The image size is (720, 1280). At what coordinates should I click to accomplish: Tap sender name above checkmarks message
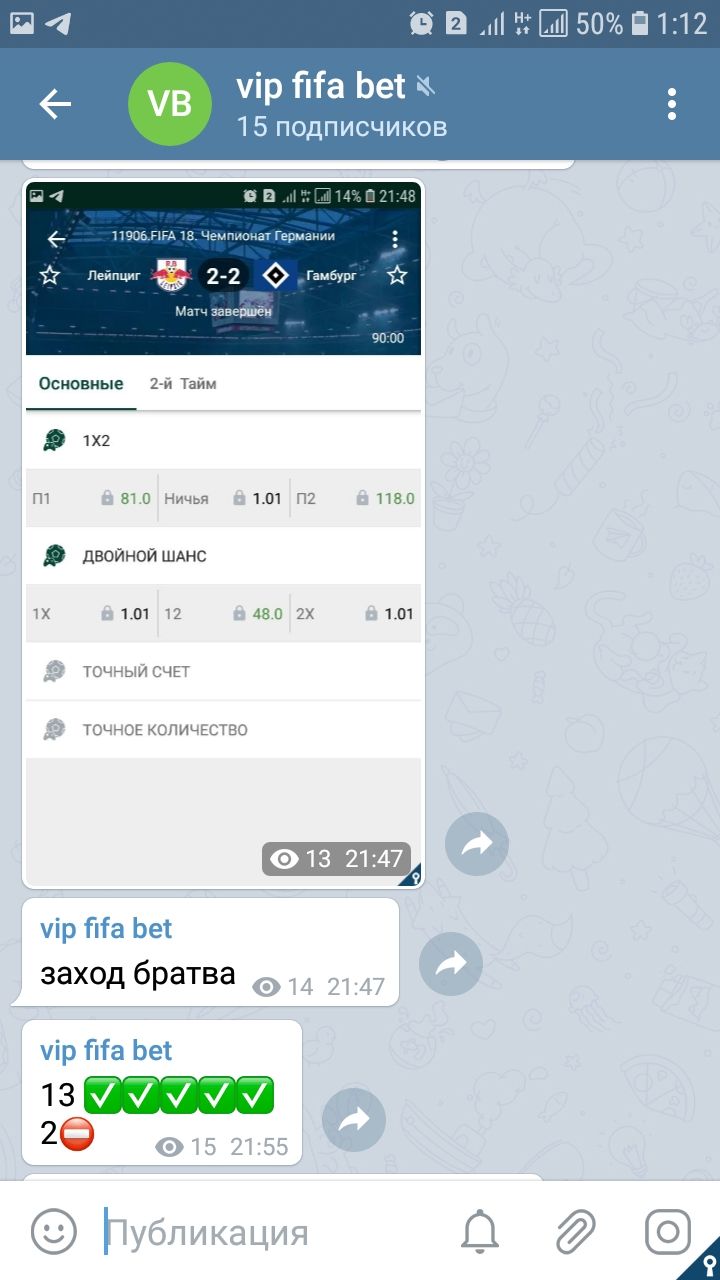click(106, 1050)
